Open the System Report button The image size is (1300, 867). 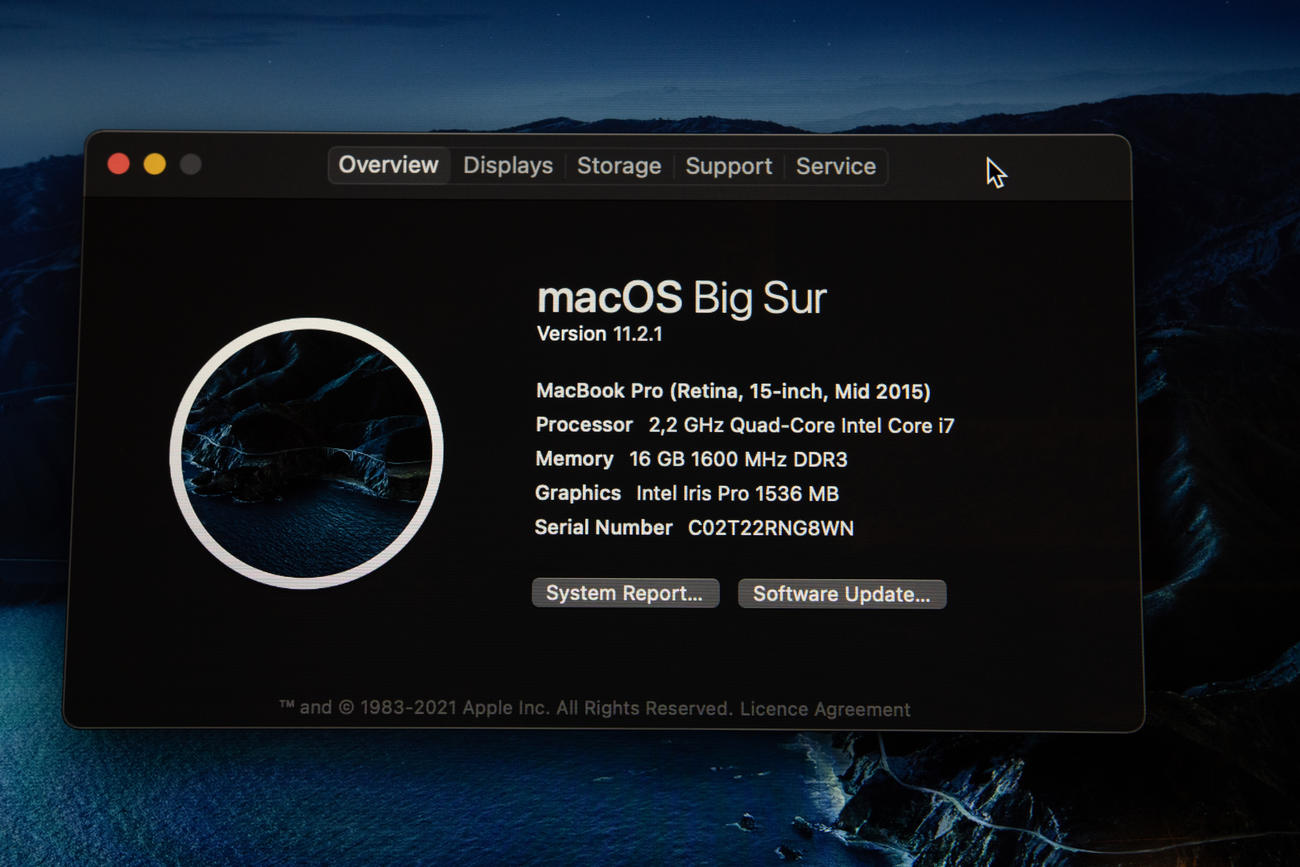point(625,593)
